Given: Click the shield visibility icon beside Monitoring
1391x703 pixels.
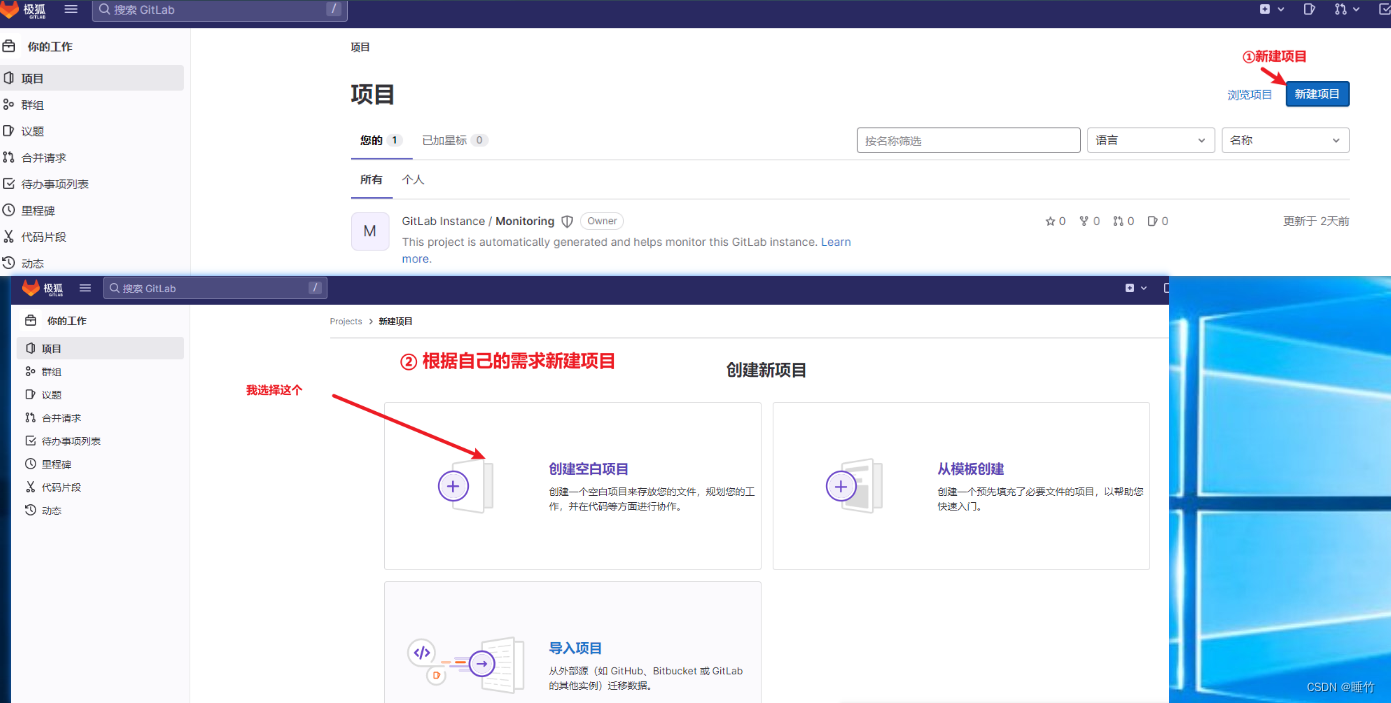Looking at the screenshot, I should (x=567, y=221).
